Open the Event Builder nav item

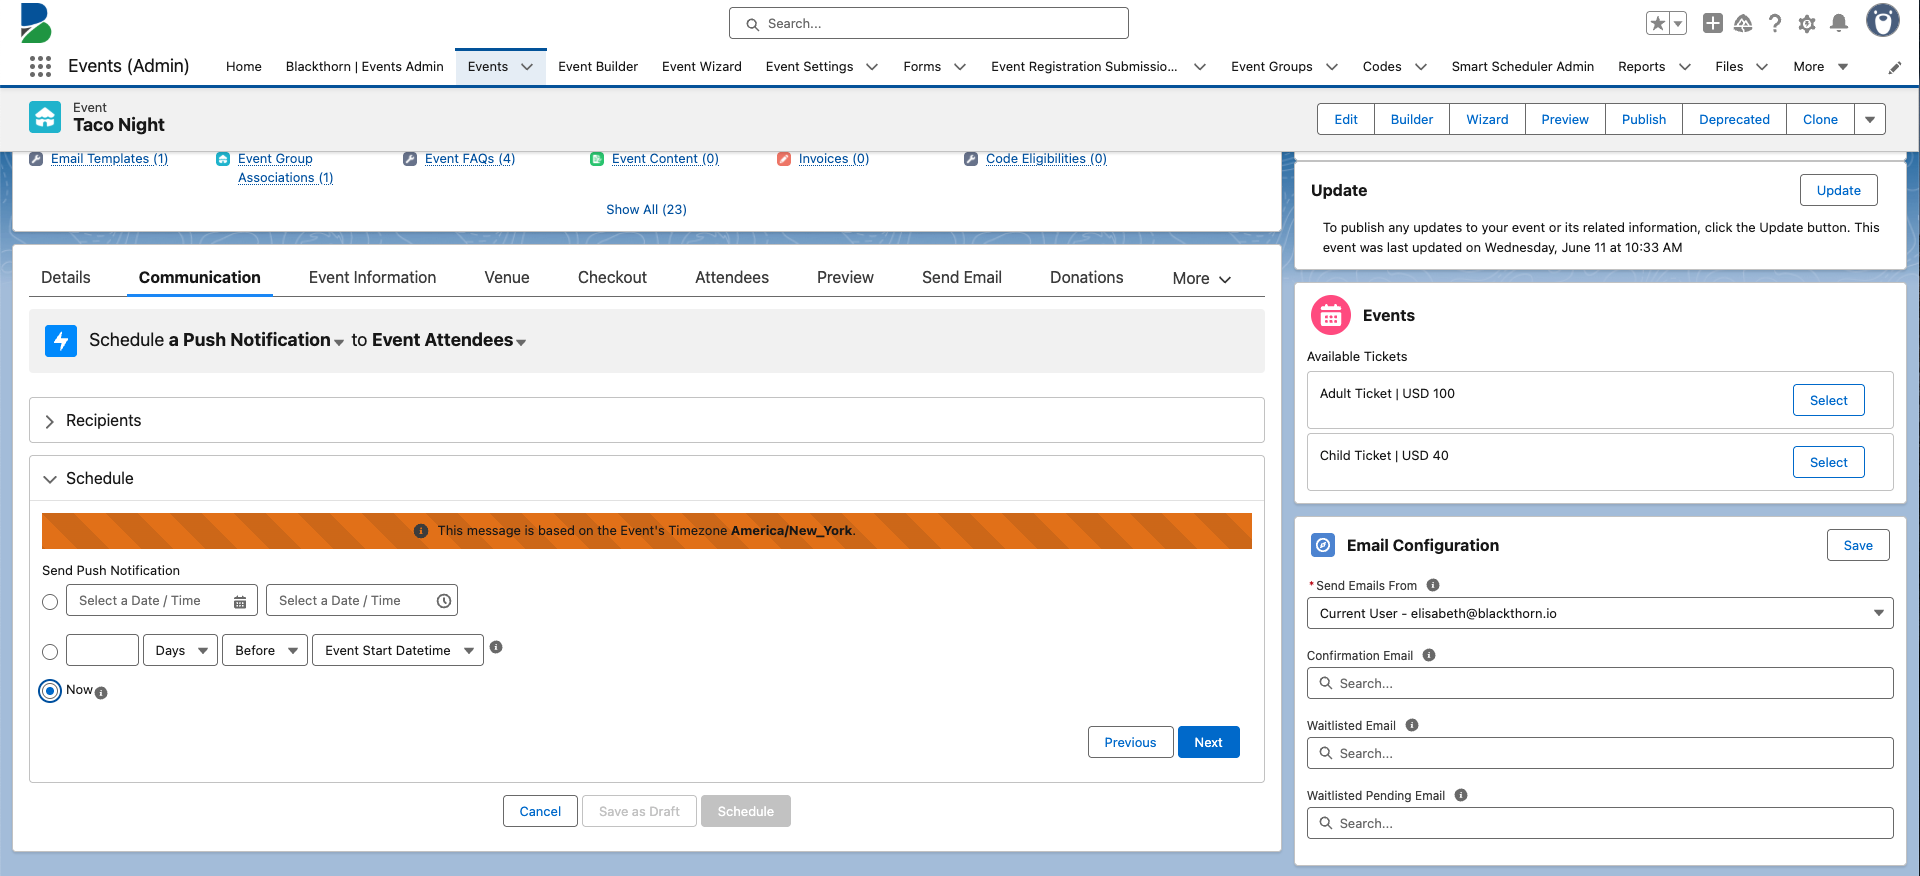click(598, 66)
